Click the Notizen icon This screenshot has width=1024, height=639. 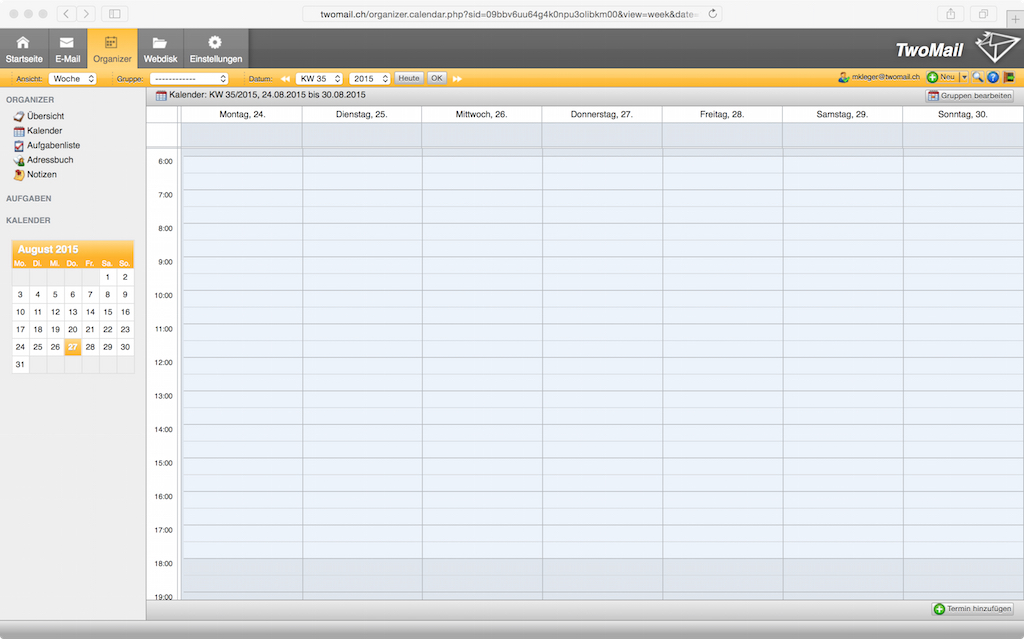tap(19, 175)
